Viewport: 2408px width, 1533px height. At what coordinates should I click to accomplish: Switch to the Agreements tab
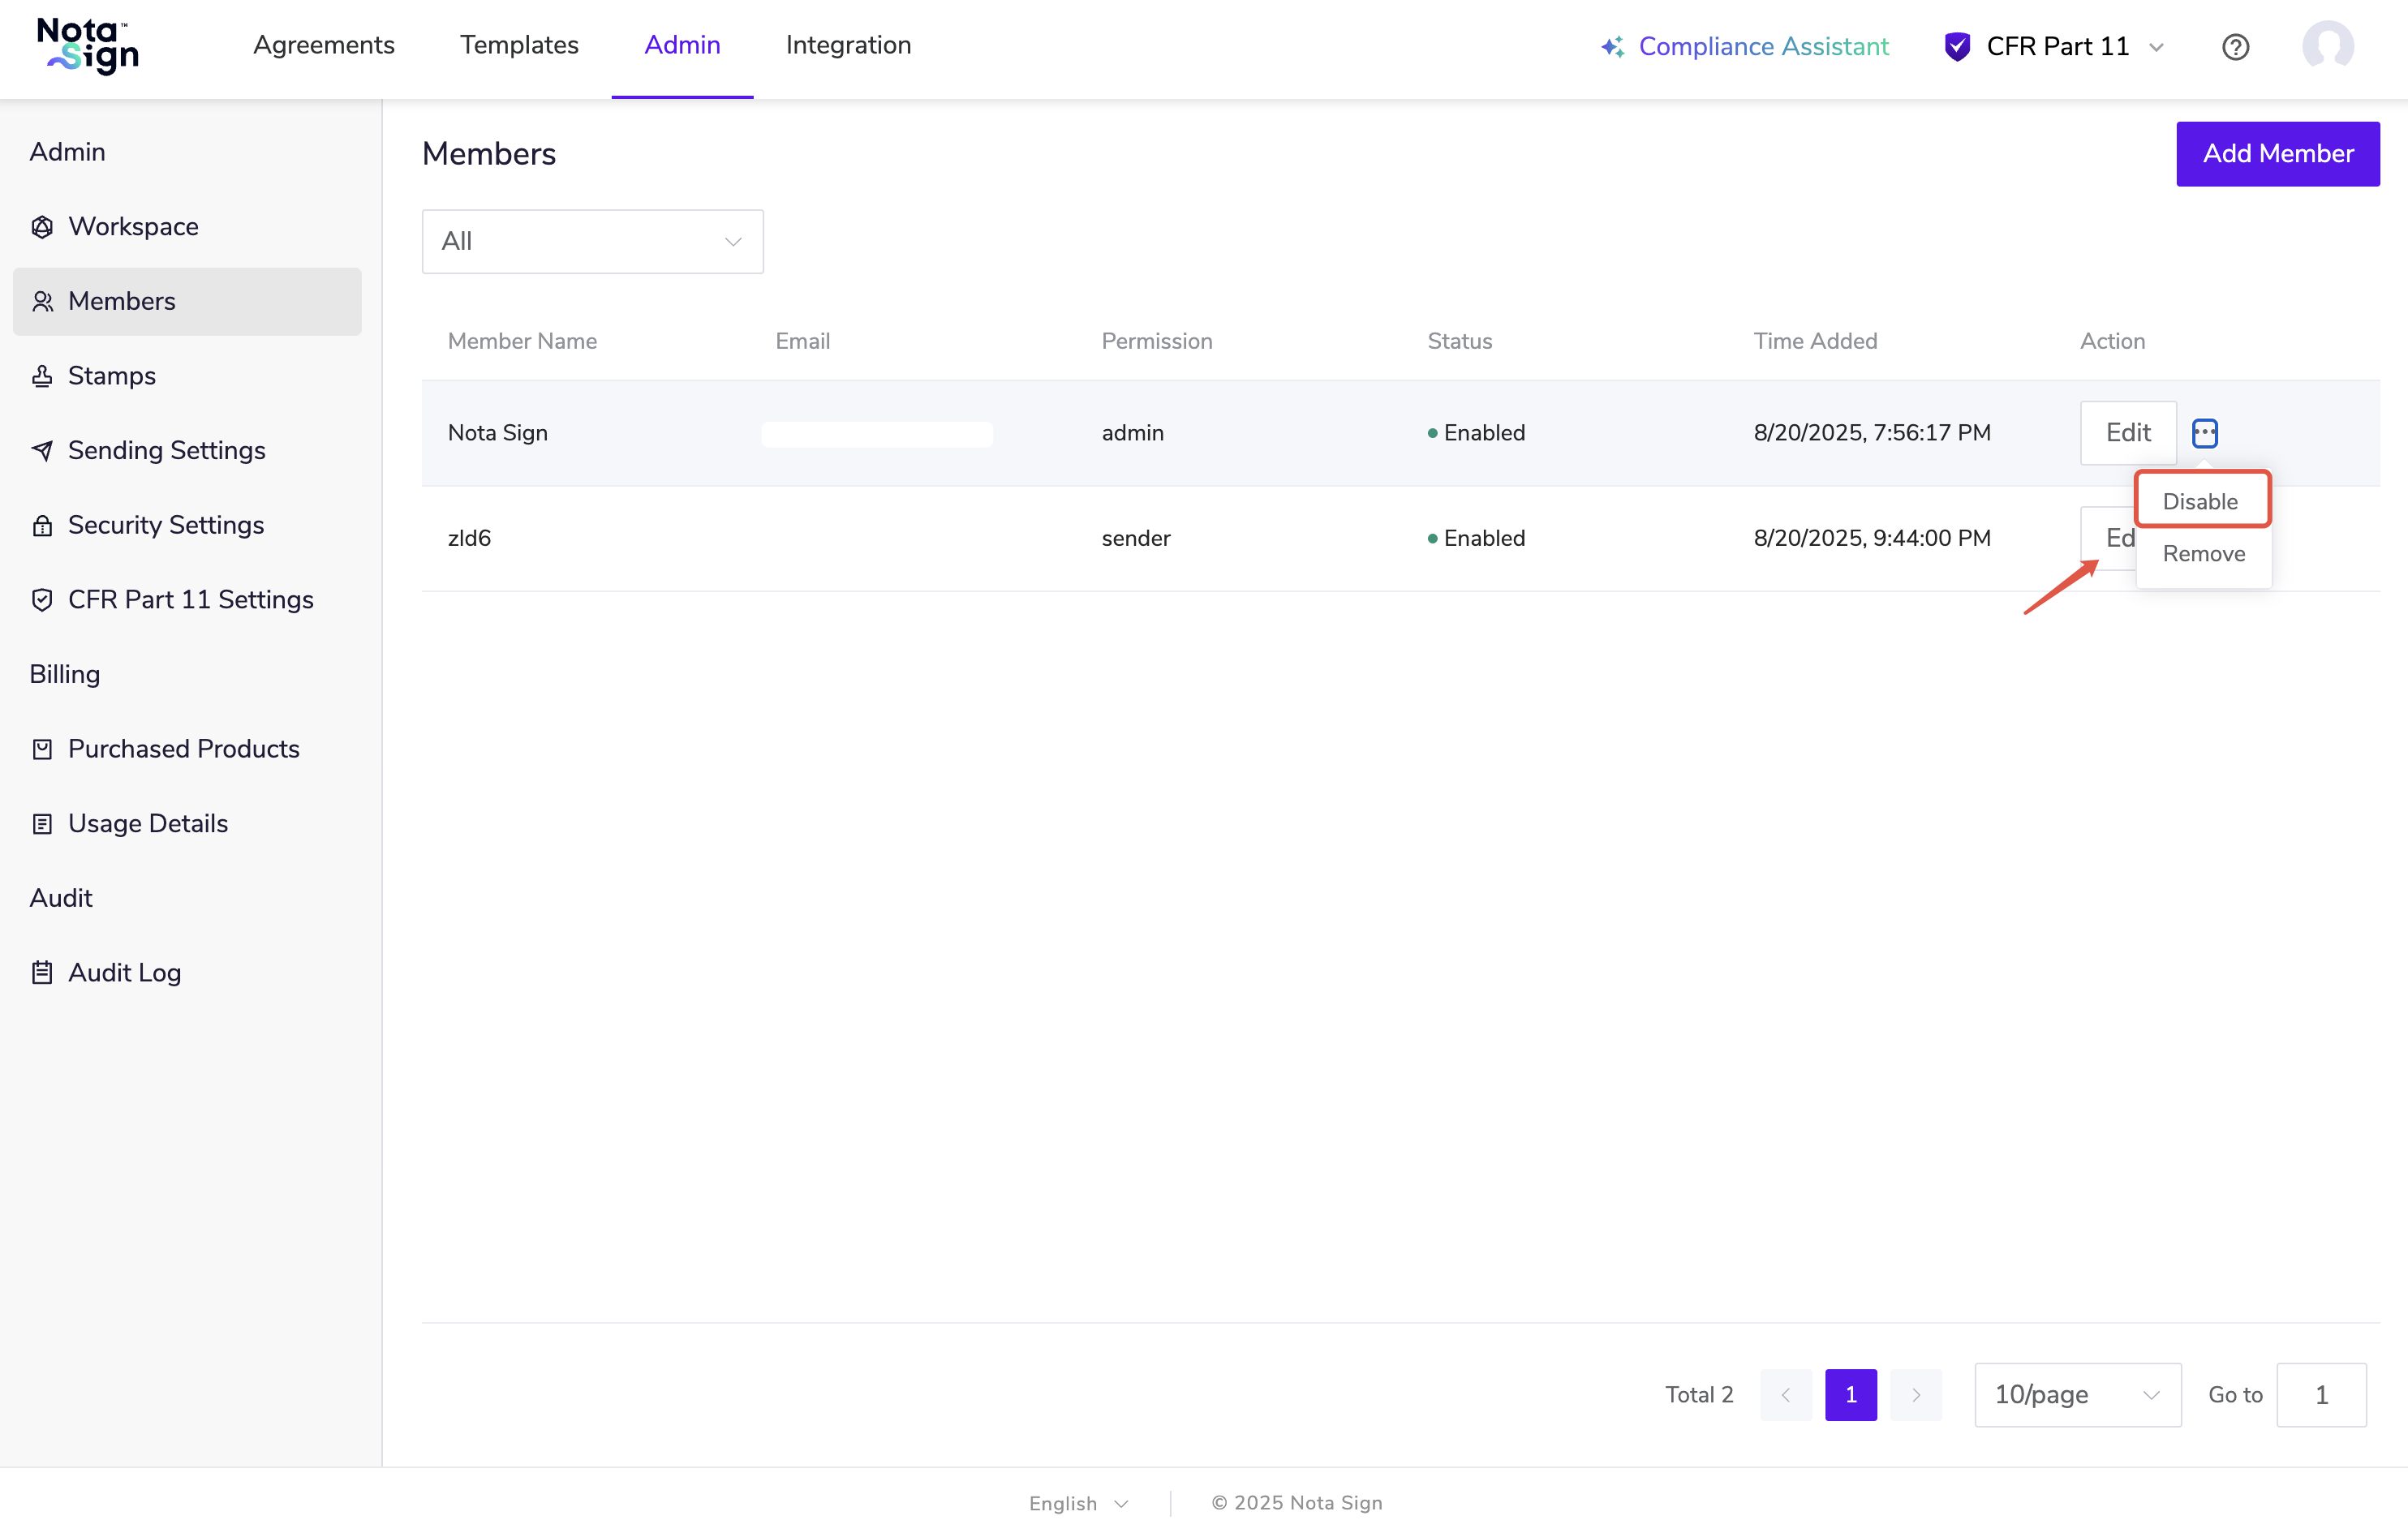[x=323, y=46]
